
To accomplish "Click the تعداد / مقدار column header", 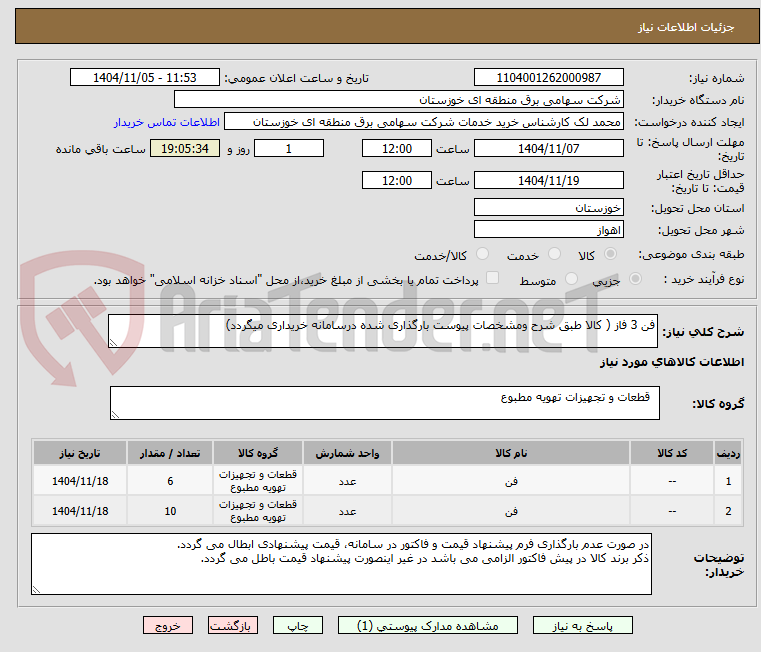I will tap(170, 453).
